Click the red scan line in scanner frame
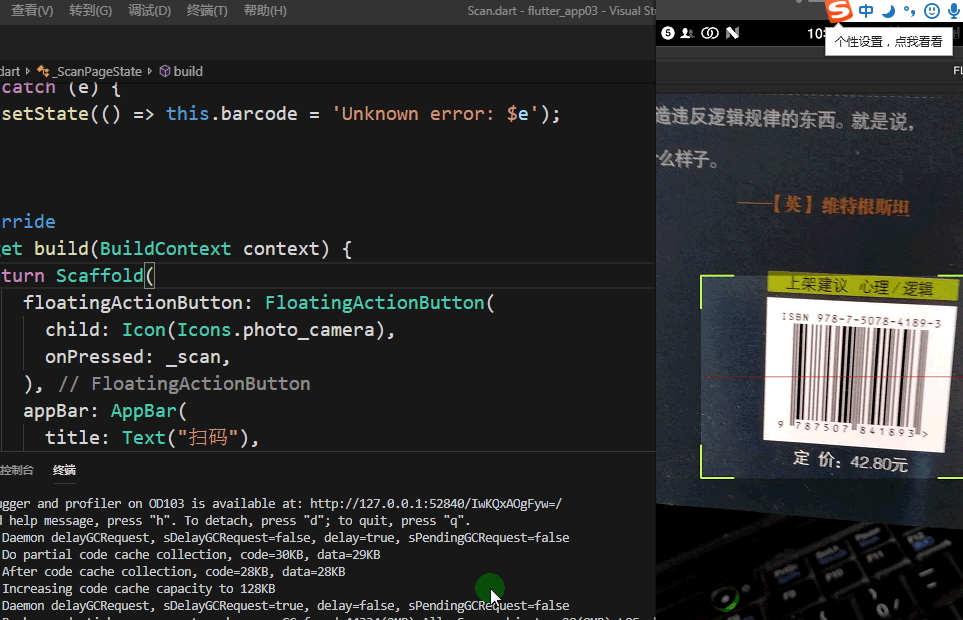The width and height of the screenshot is (963, 620). 832,377
